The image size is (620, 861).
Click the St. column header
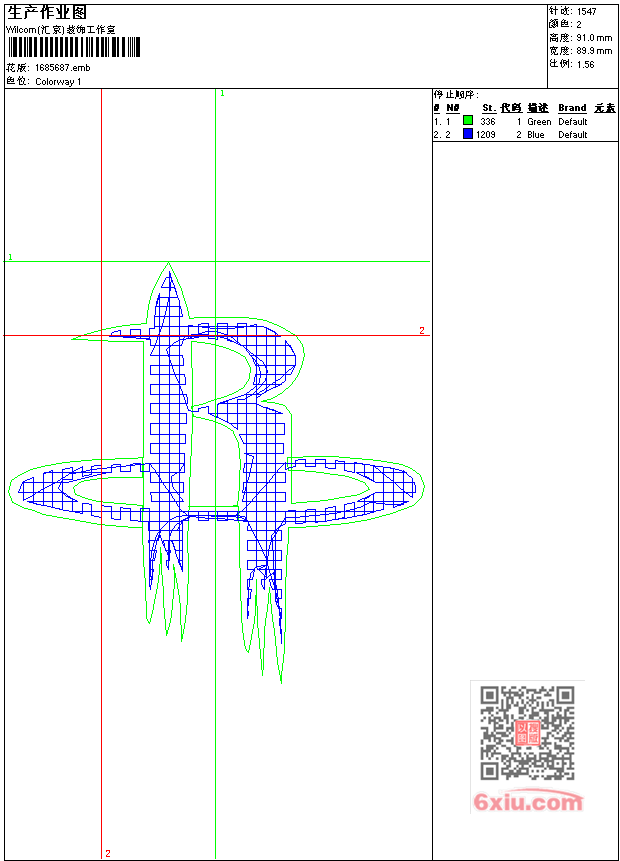(489, 108)
